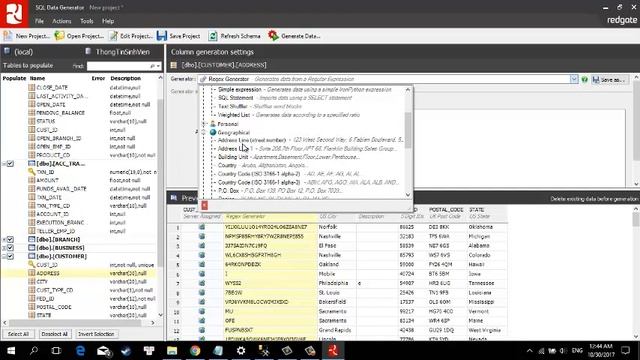Click the Edit Project toolbar icon
This screenshot has width=640, height=360.
(x=113, y=36)
